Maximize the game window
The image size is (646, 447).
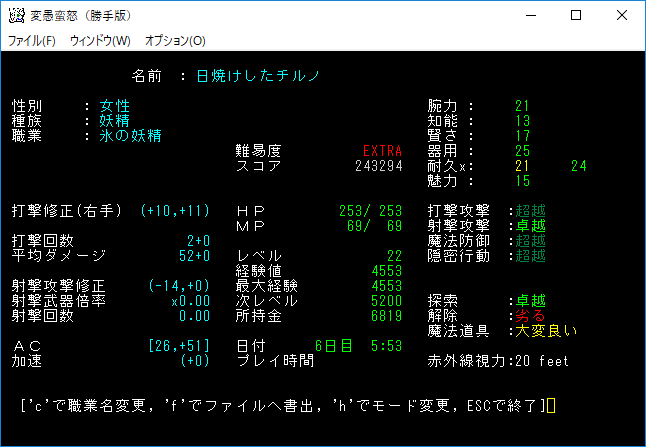[575, 16]
